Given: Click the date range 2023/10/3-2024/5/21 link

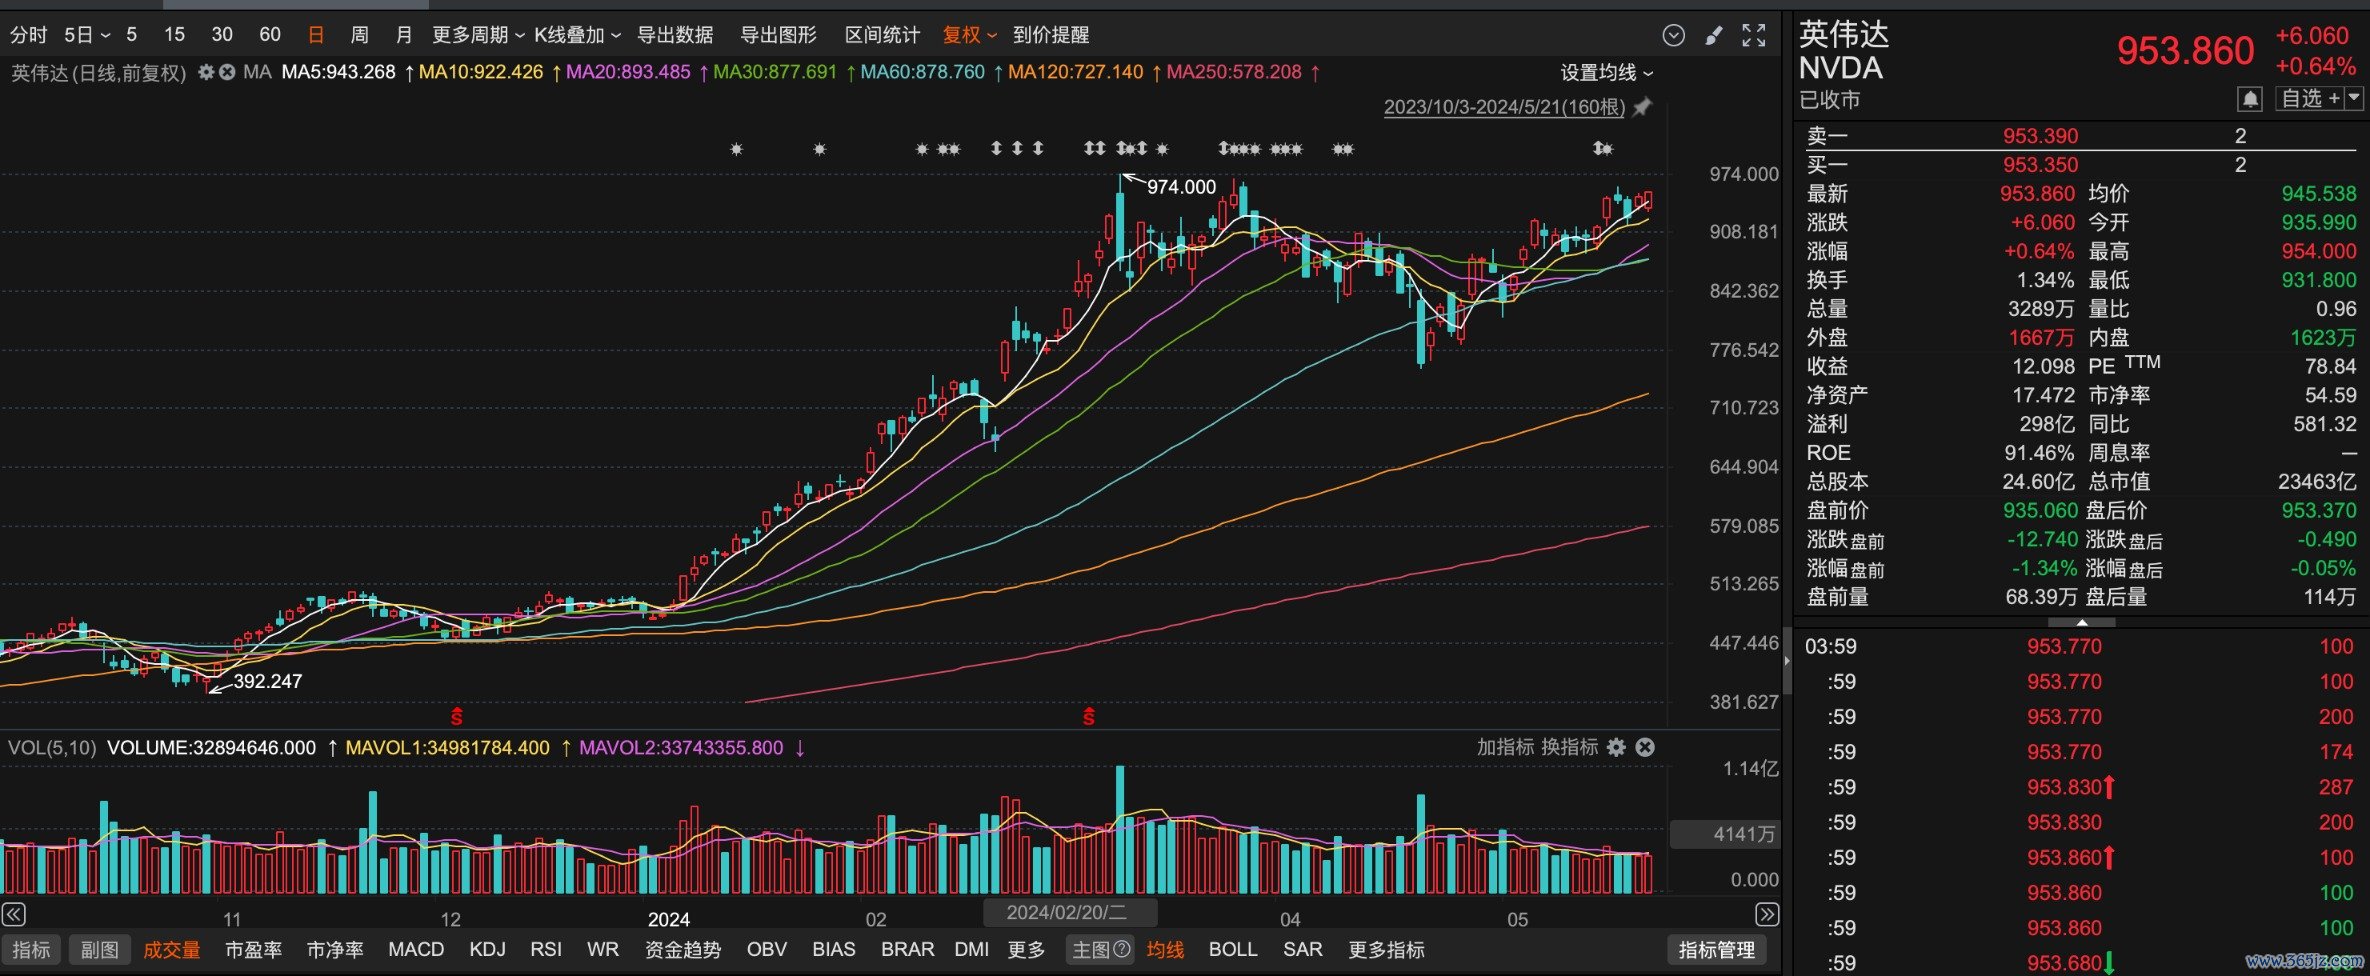Looking at the screenshot, I should pyautogui.click(x=1504, y=107).
